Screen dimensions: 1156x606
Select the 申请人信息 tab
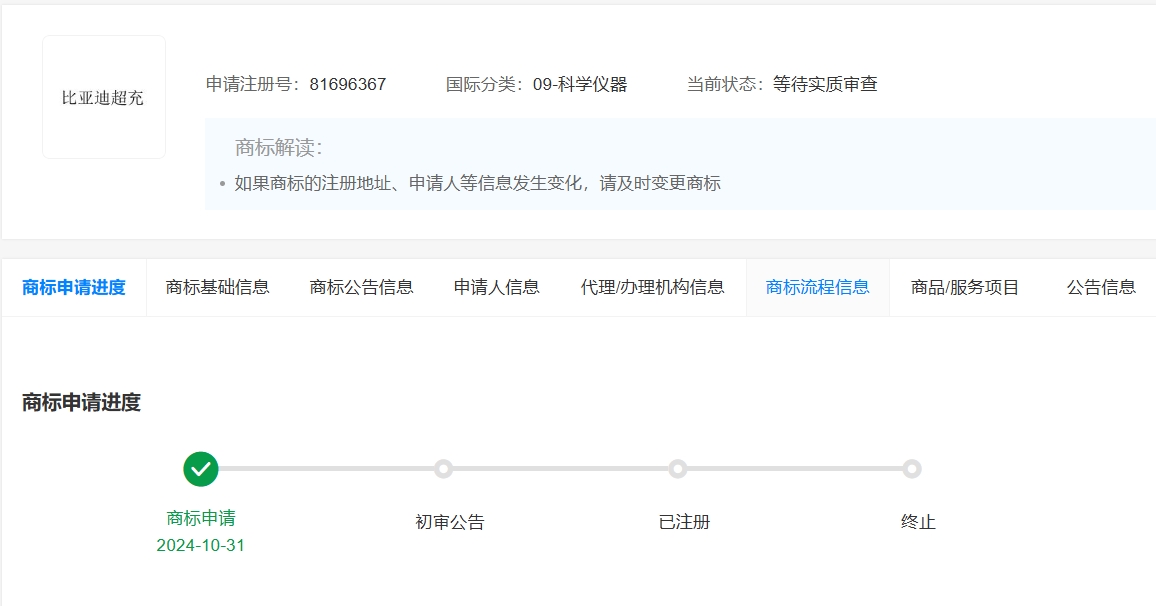496,288
